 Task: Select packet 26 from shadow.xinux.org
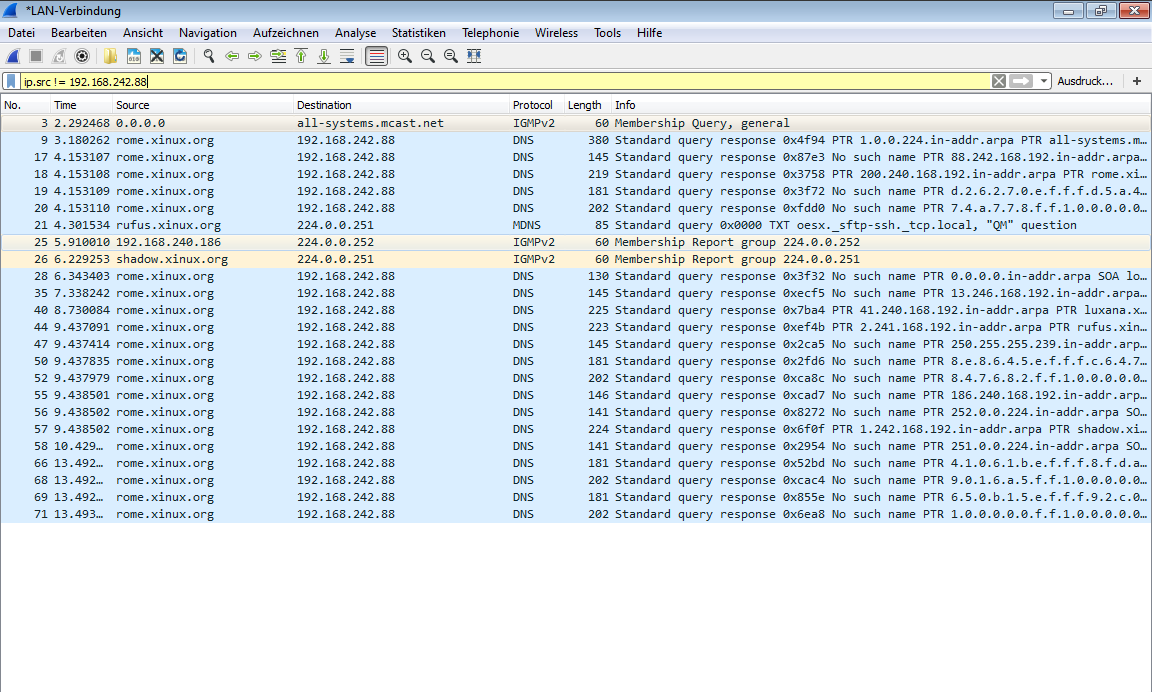click(x=575, y=259)
